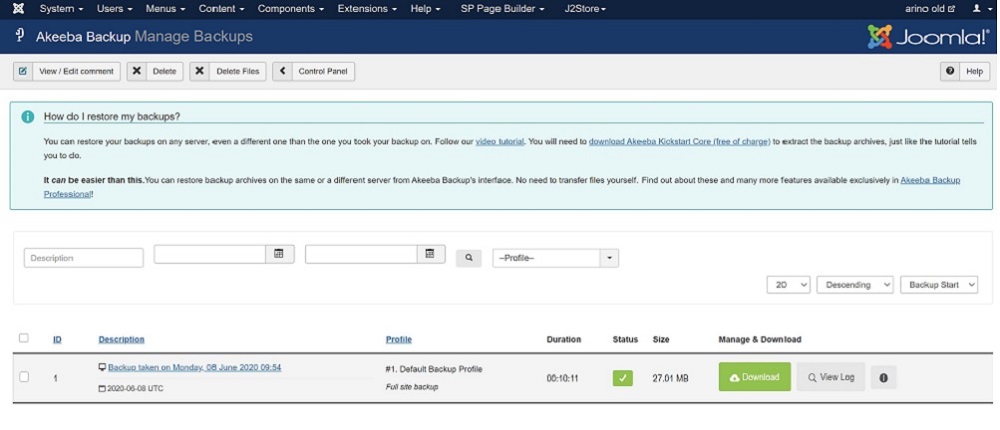This screenshot has height=430, width=1000.
Task: Open Backup taken on Monday, 08 June 2020 link
Action: click(x=195, y=367)
